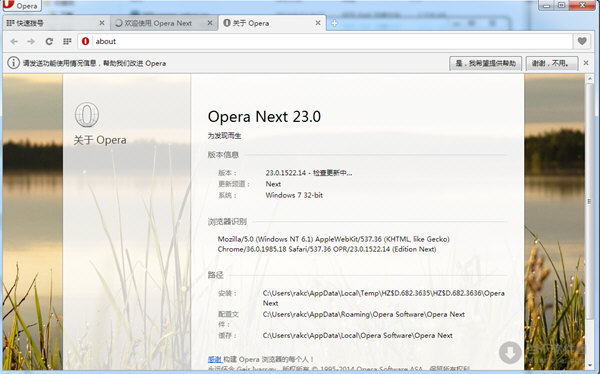
Task: Open the 感谢 credits link
Action: pos(215,359)
